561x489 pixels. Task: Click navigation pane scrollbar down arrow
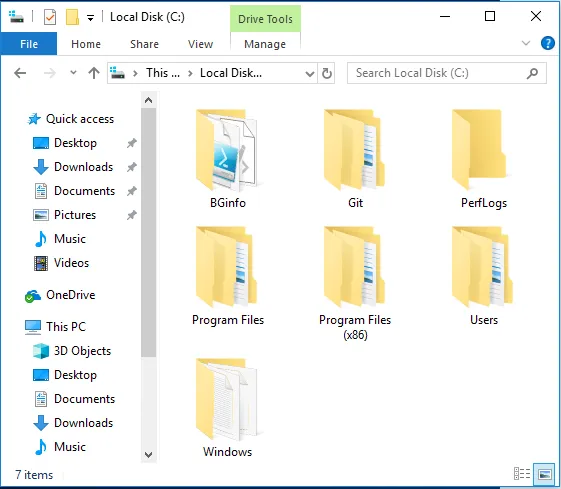coord(148,455)
